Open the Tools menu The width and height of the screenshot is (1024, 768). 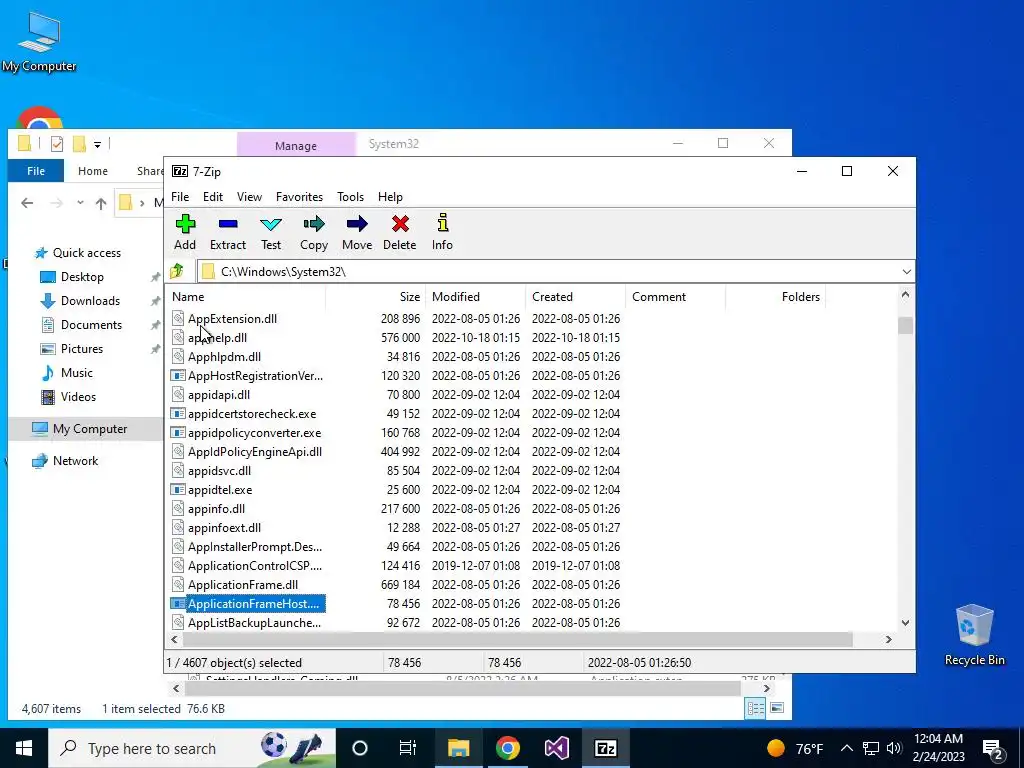pyautogui.click(x=350, y=197)
